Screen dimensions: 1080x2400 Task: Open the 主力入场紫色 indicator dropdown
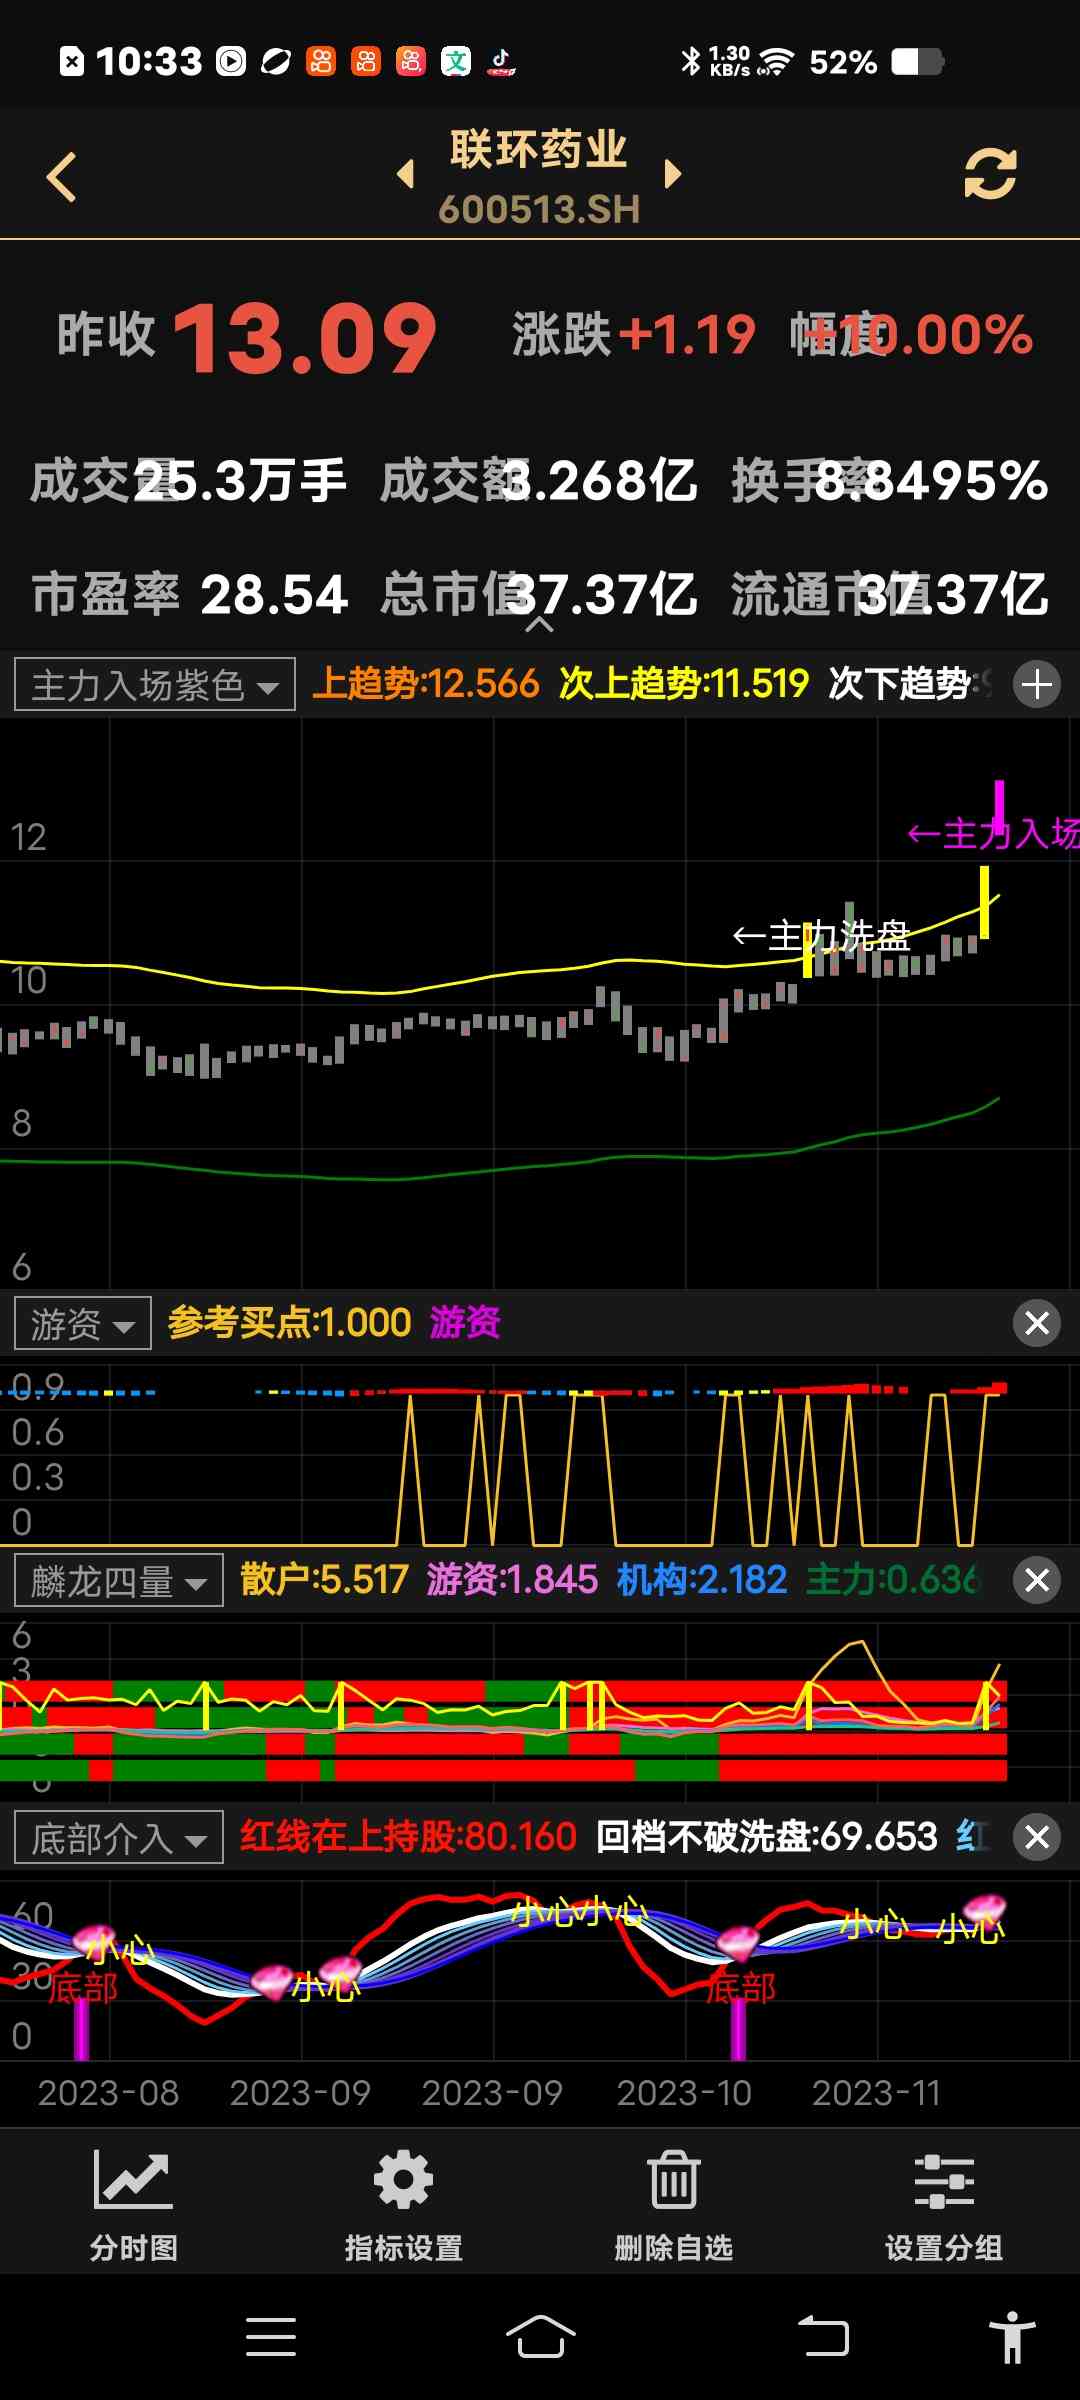click(x=155, y=685)
